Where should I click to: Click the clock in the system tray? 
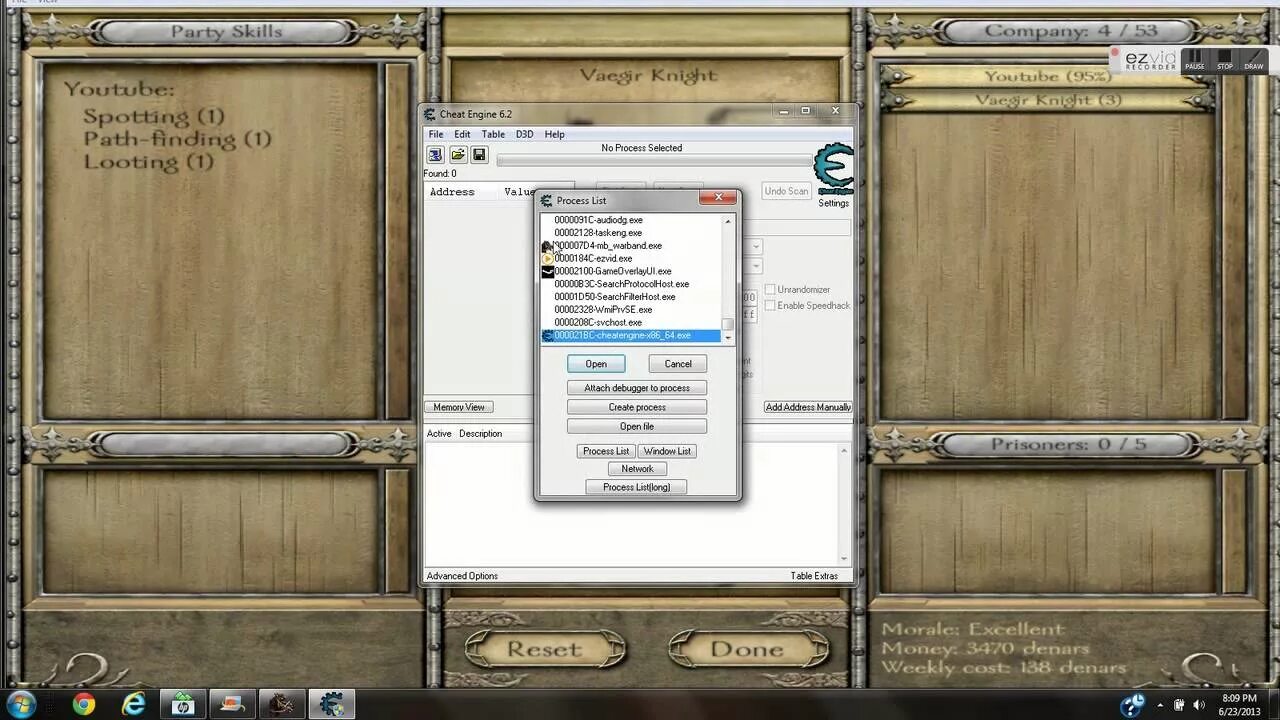(1238, 704)
